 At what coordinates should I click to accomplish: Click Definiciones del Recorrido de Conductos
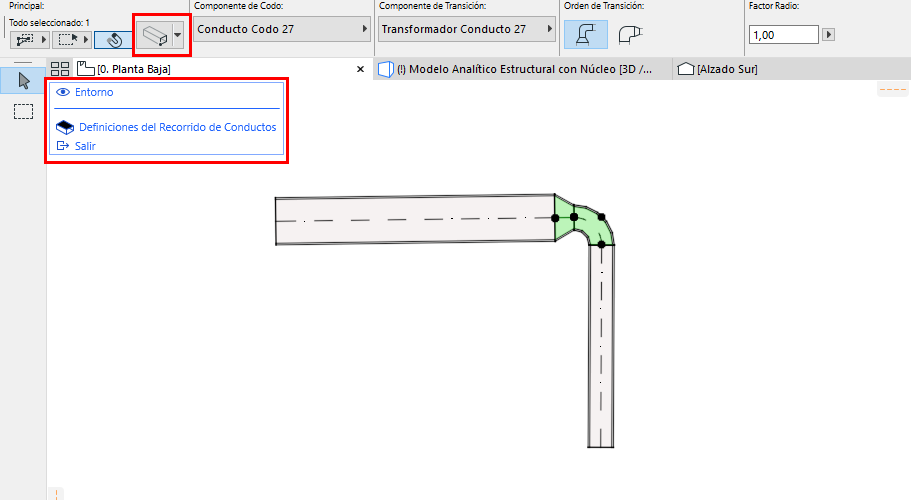(x=178, y=127)
